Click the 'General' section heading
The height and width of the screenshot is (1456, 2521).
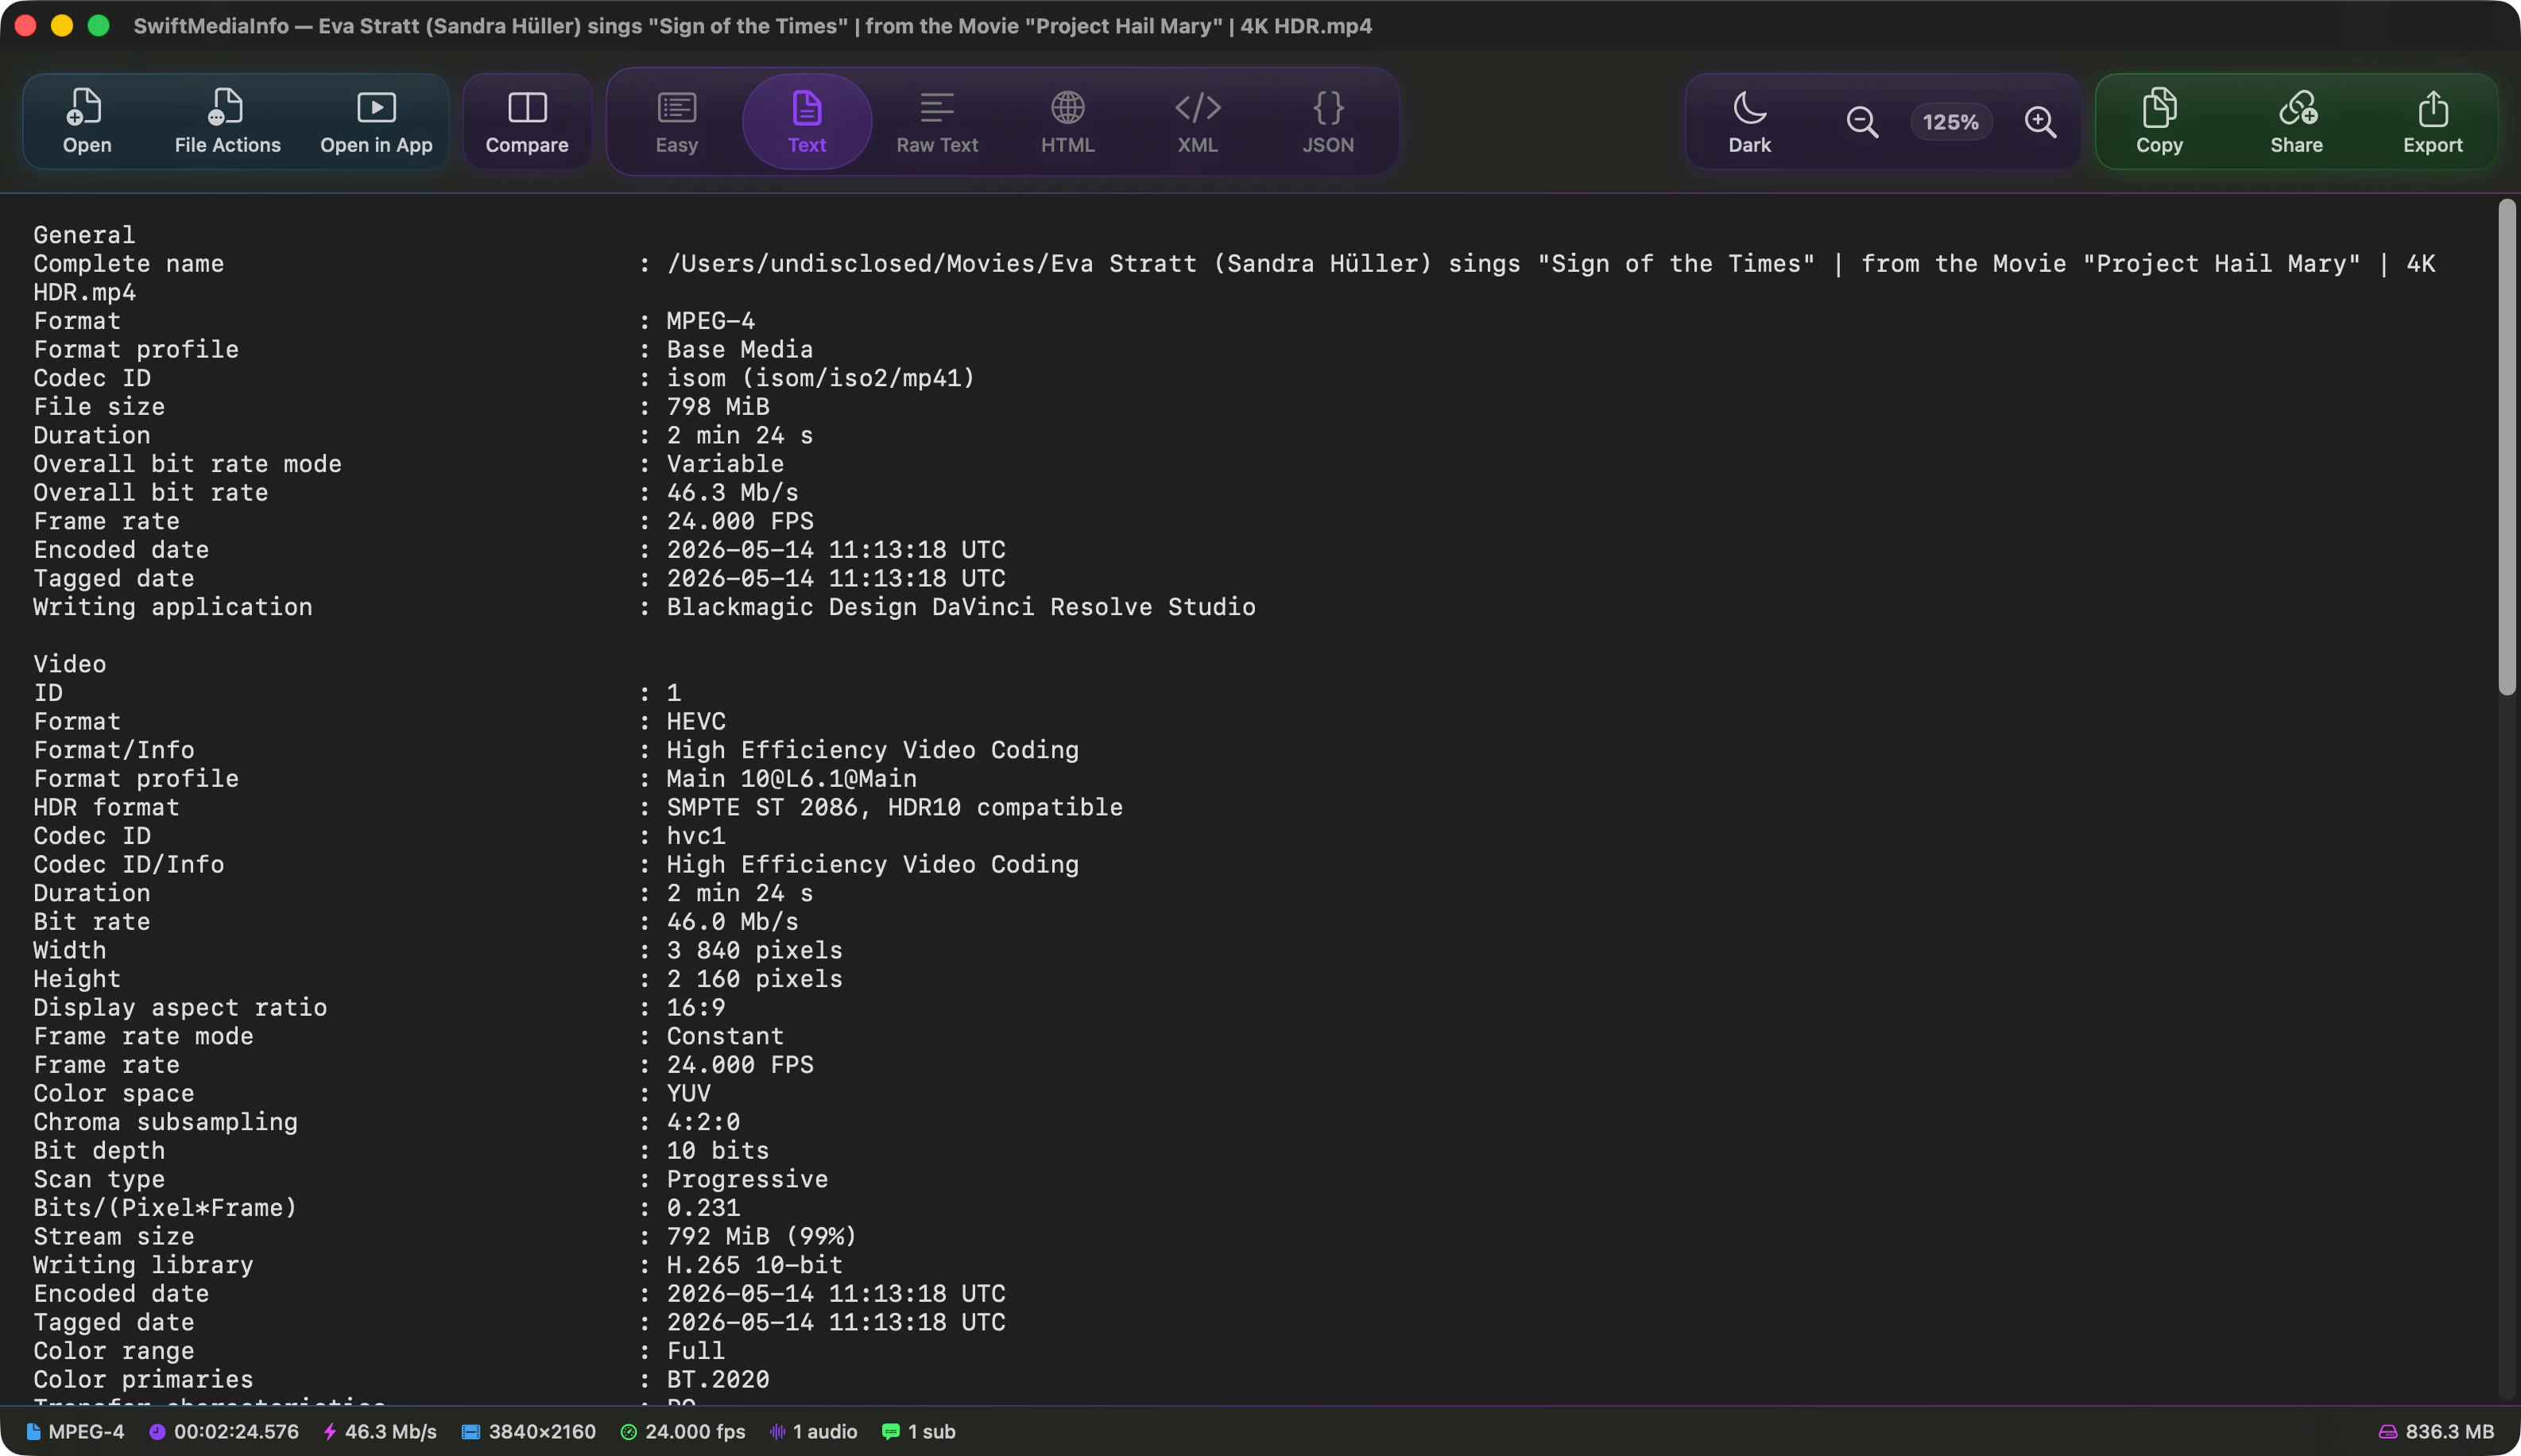[84, 235]
